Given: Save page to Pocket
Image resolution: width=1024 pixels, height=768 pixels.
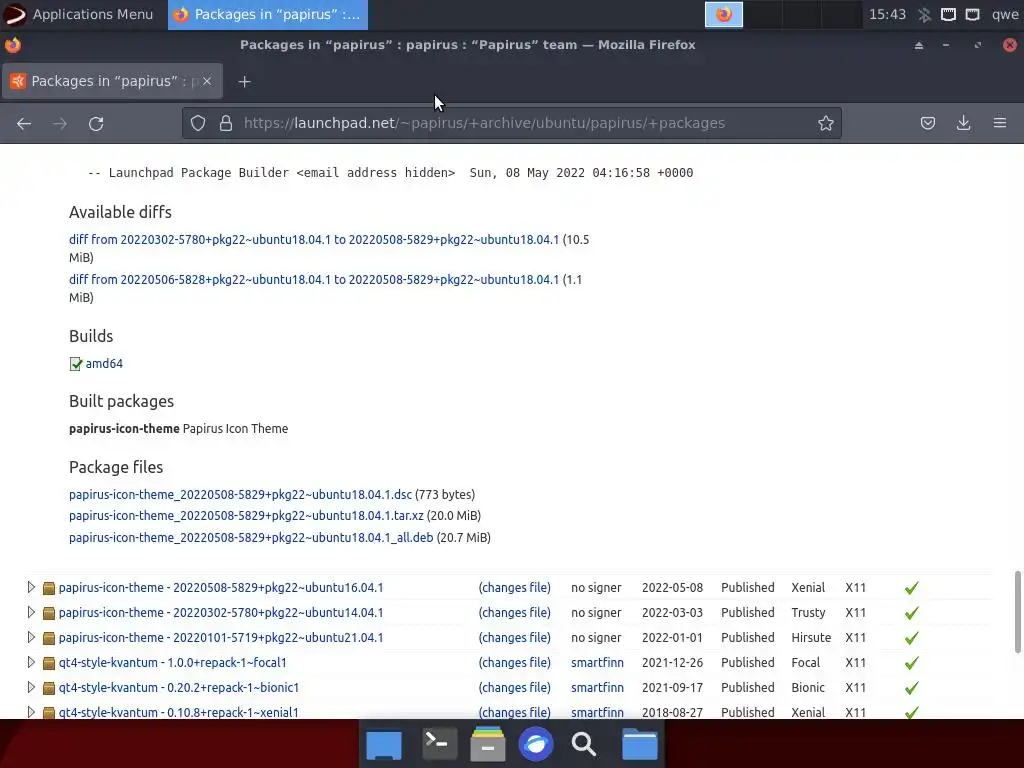Looking at the screenshot, I should pos(927,123).
